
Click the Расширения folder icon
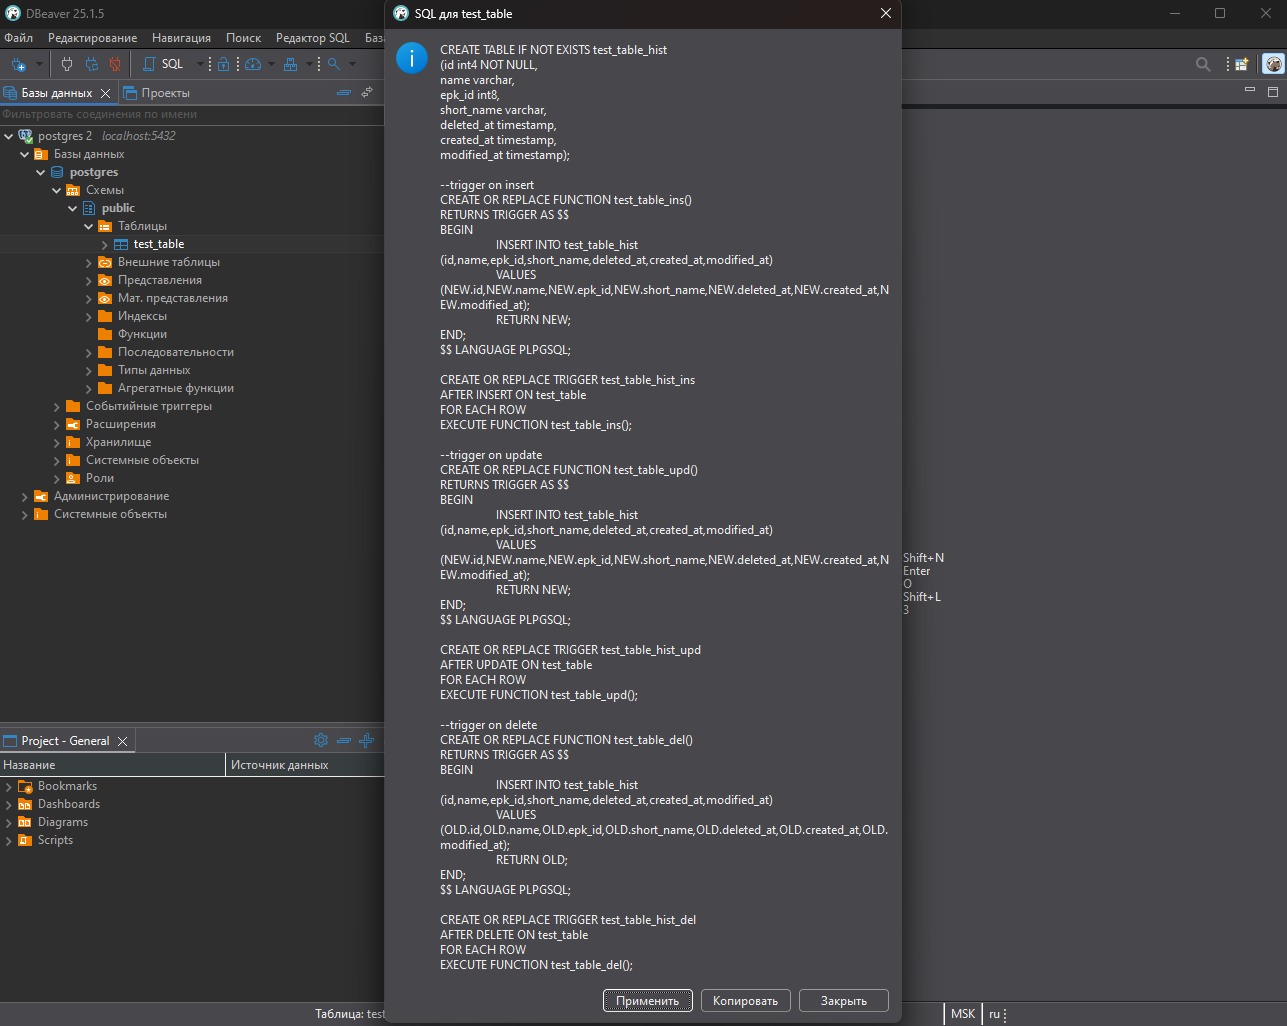[73, 424]
